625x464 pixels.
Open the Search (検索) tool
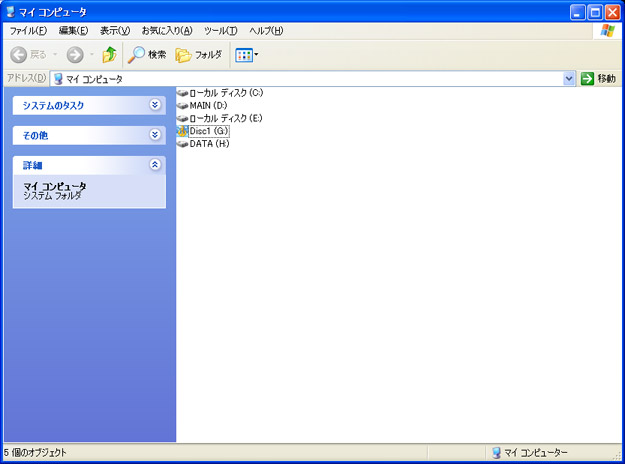click(147, 55)
